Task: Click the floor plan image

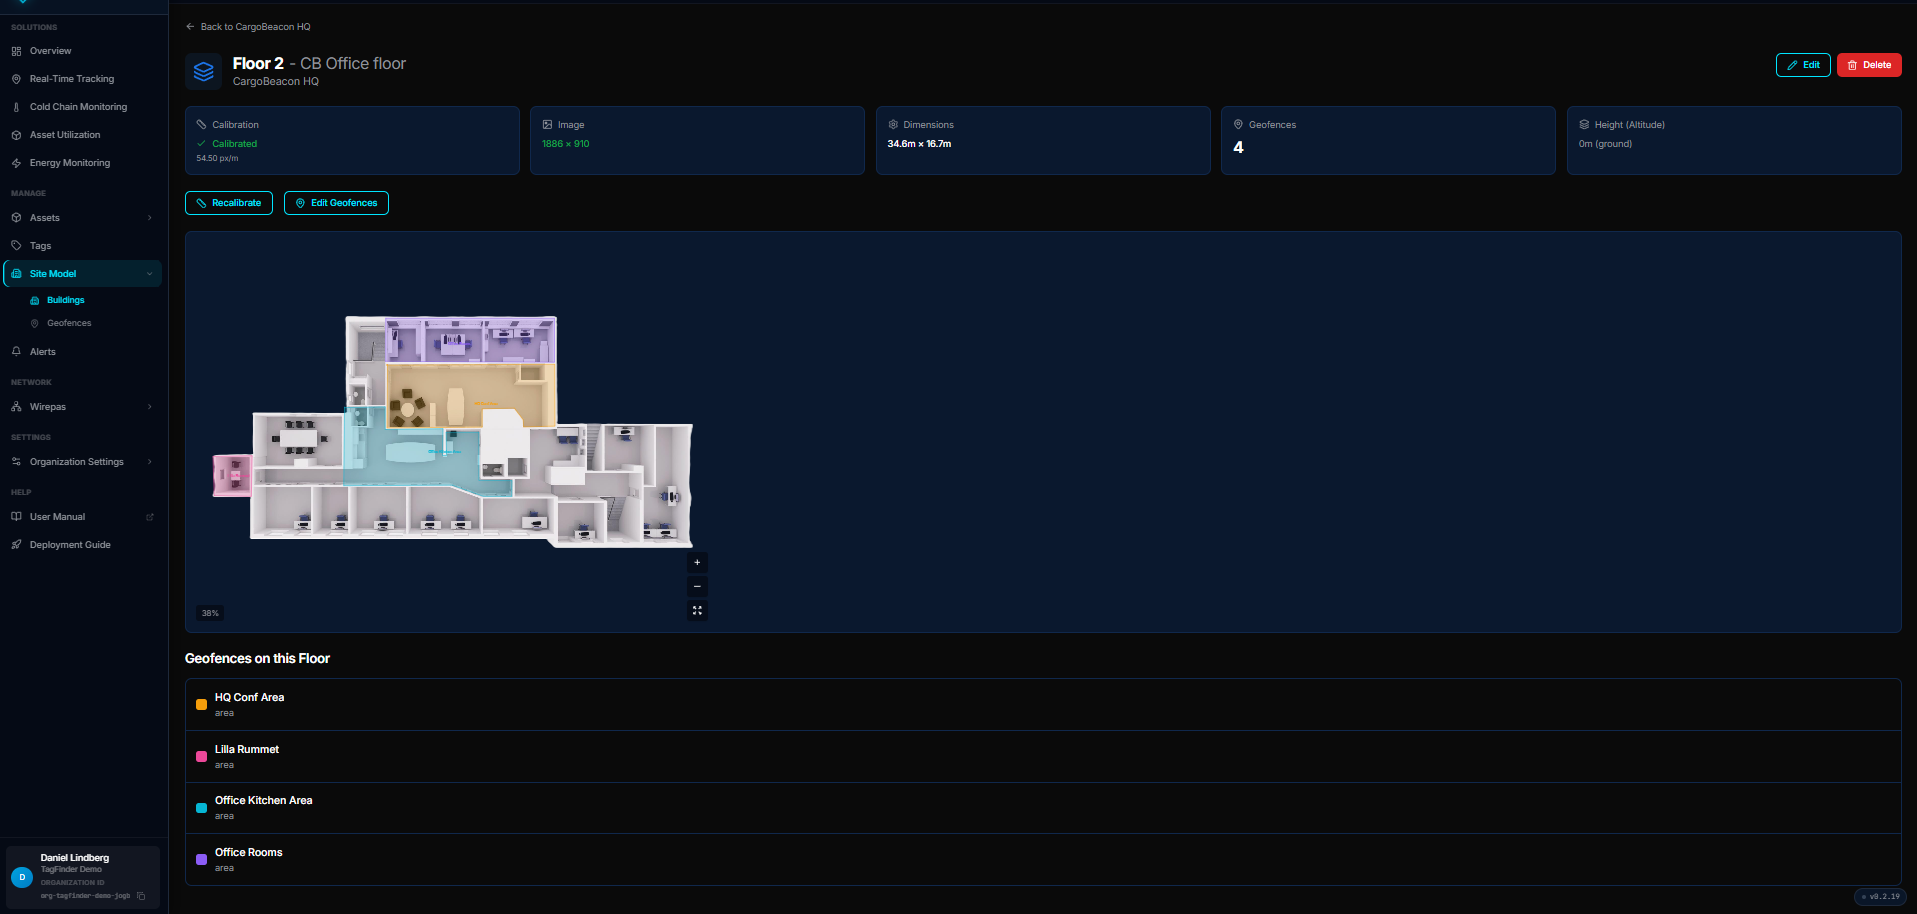Action: click(452, 432)
